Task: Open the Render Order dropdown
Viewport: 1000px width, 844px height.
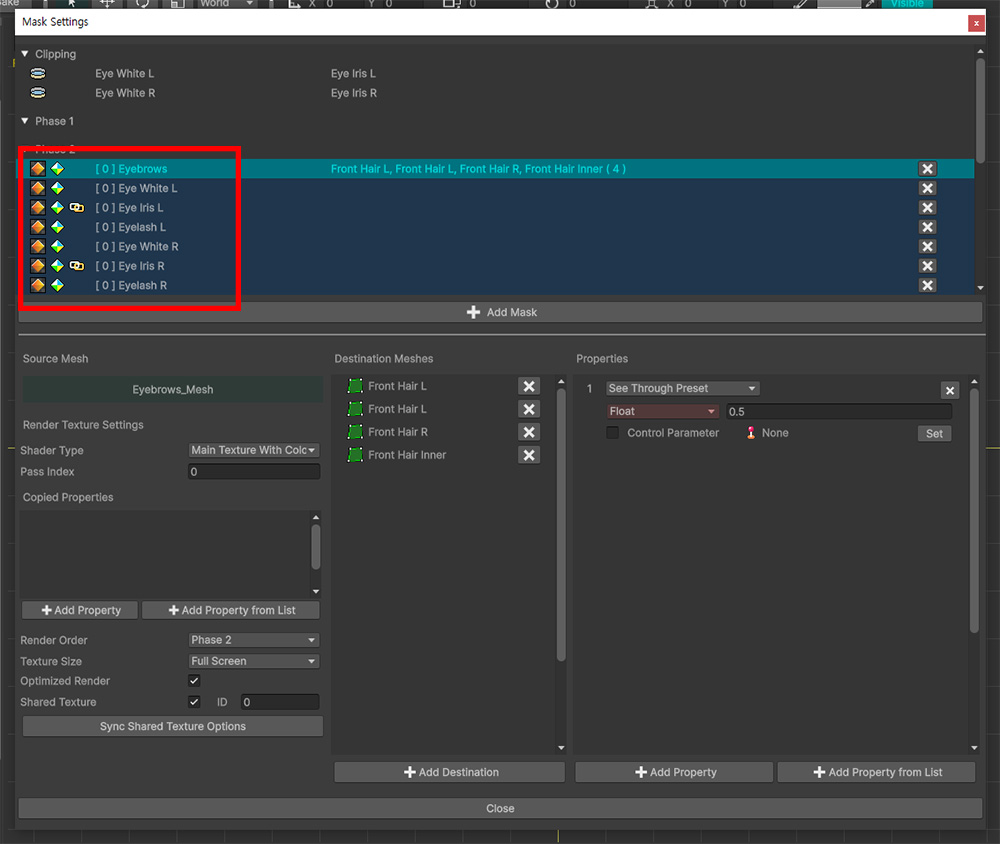Action: (254, 640)
